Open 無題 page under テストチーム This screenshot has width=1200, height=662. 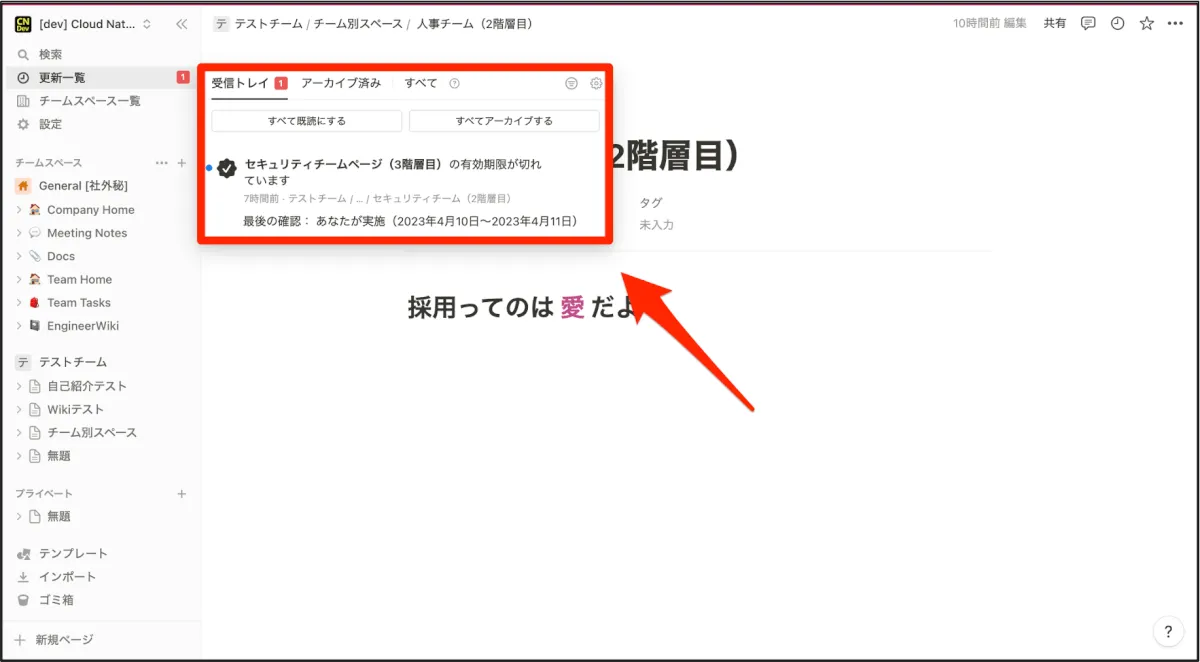click(x=59, y=456)
